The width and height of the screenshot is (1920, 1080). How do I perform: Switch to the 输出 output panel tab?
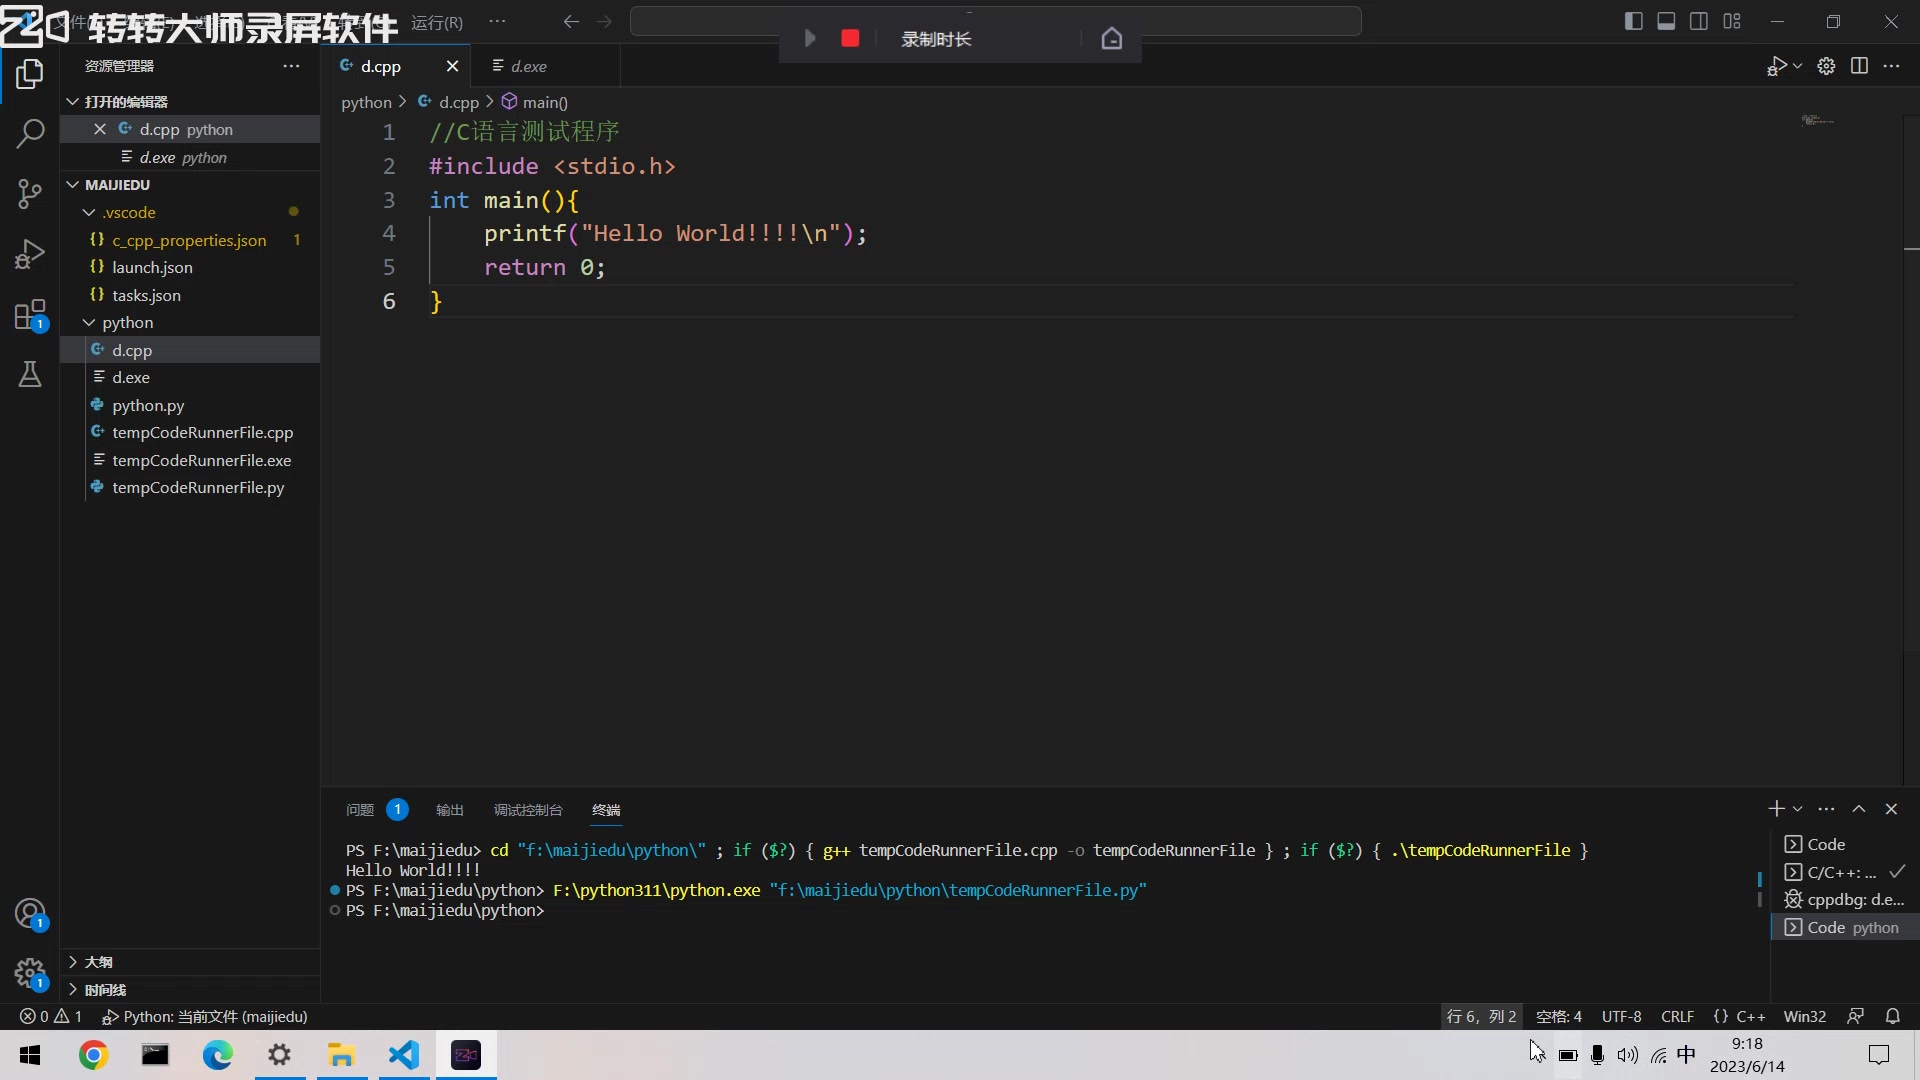(x=450, y=810)
